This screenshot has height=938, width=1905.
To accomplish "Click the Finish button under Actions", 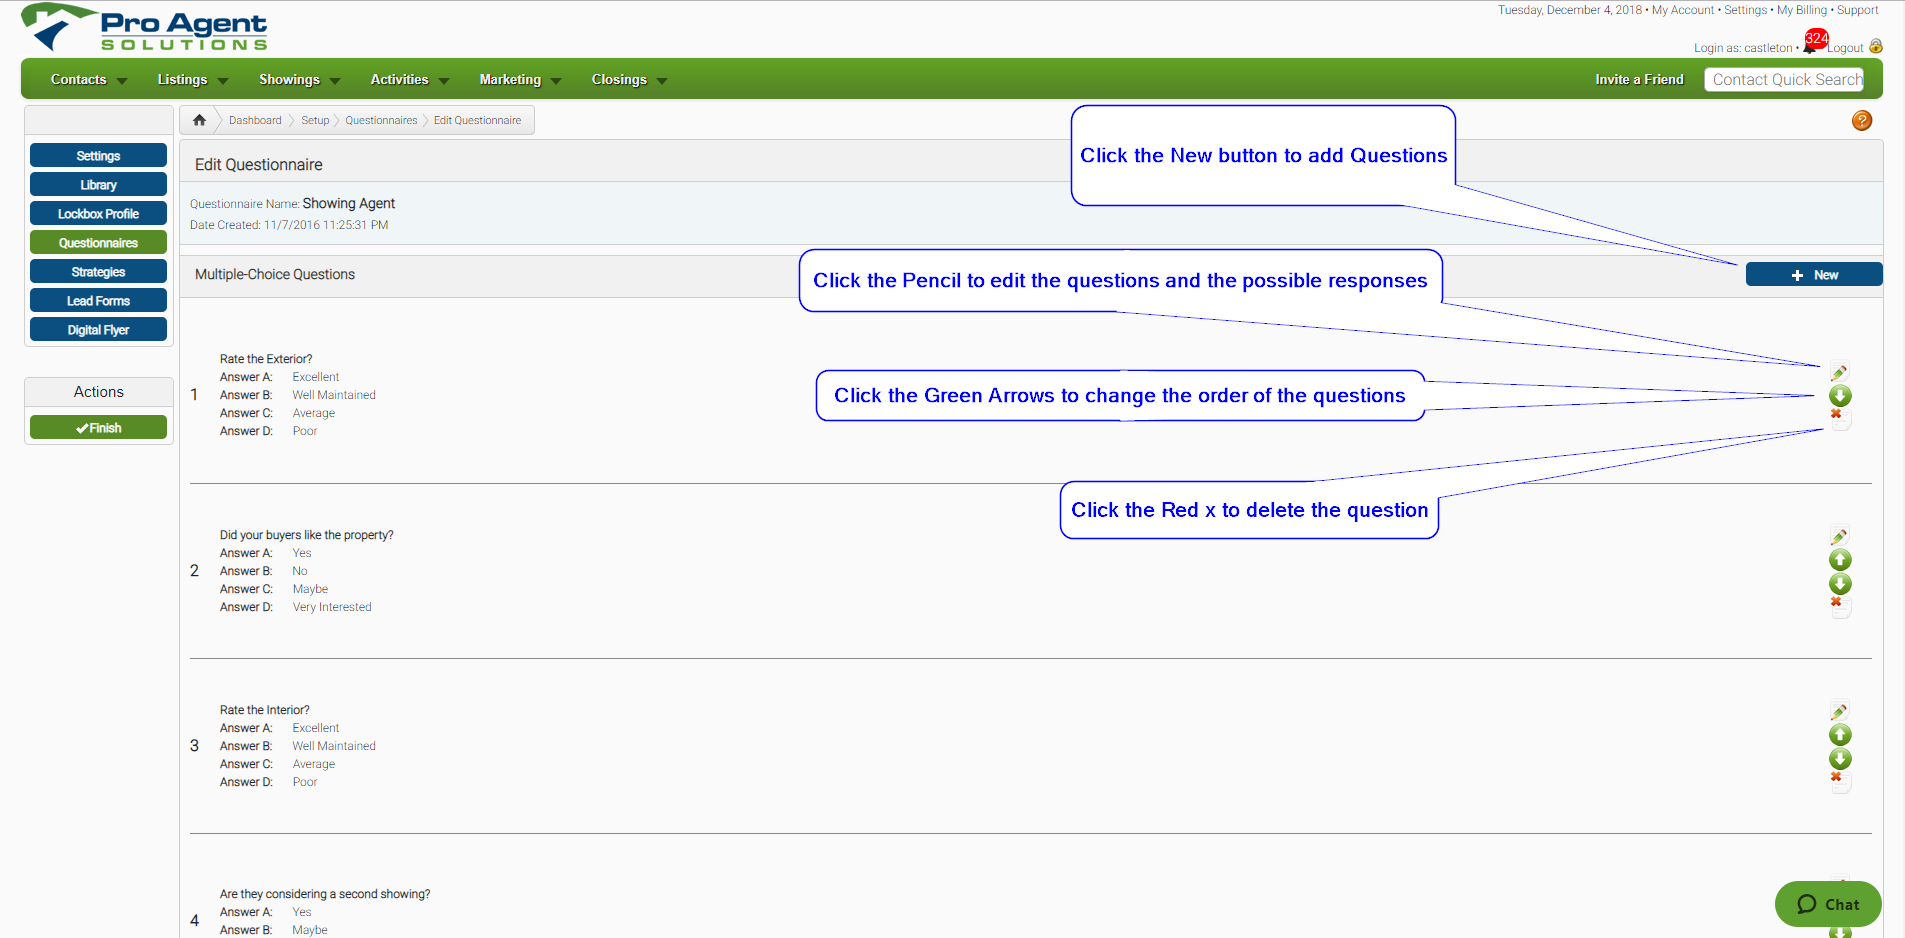I will click(98, 428).
